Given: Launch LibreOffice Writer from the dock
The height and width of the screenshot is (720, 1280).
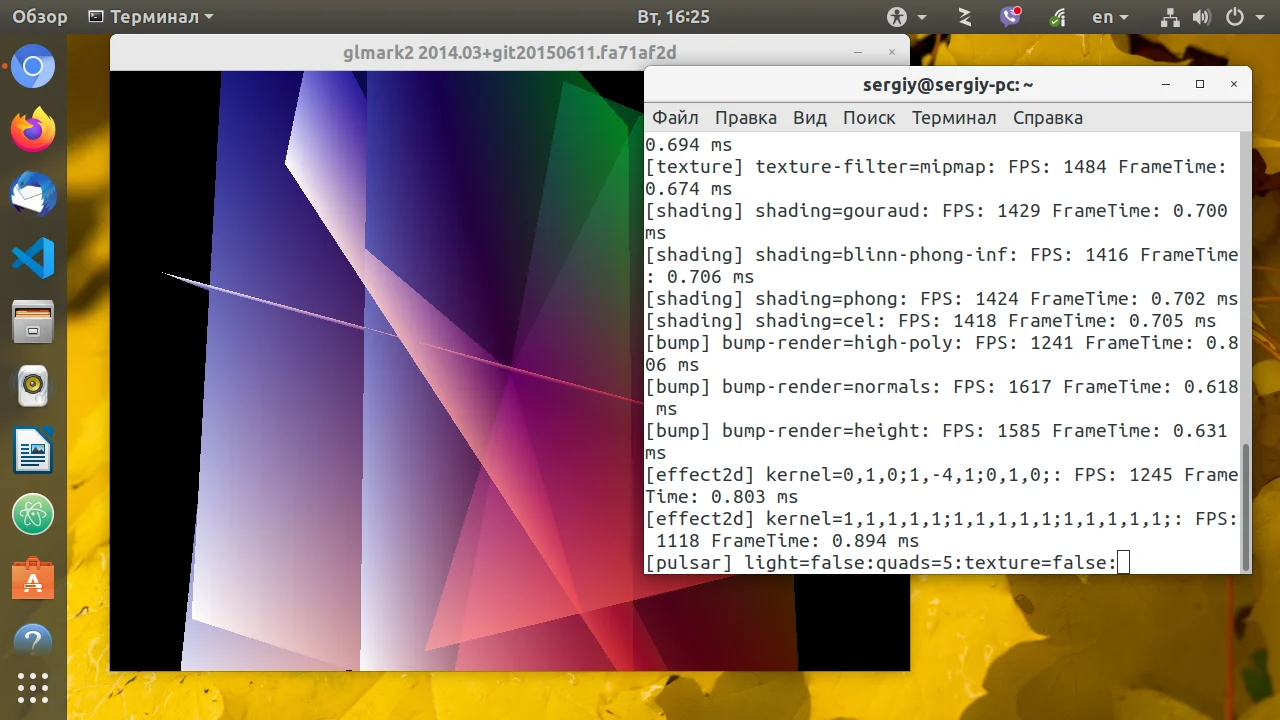Looking at the screenshot, I should 33,450.
